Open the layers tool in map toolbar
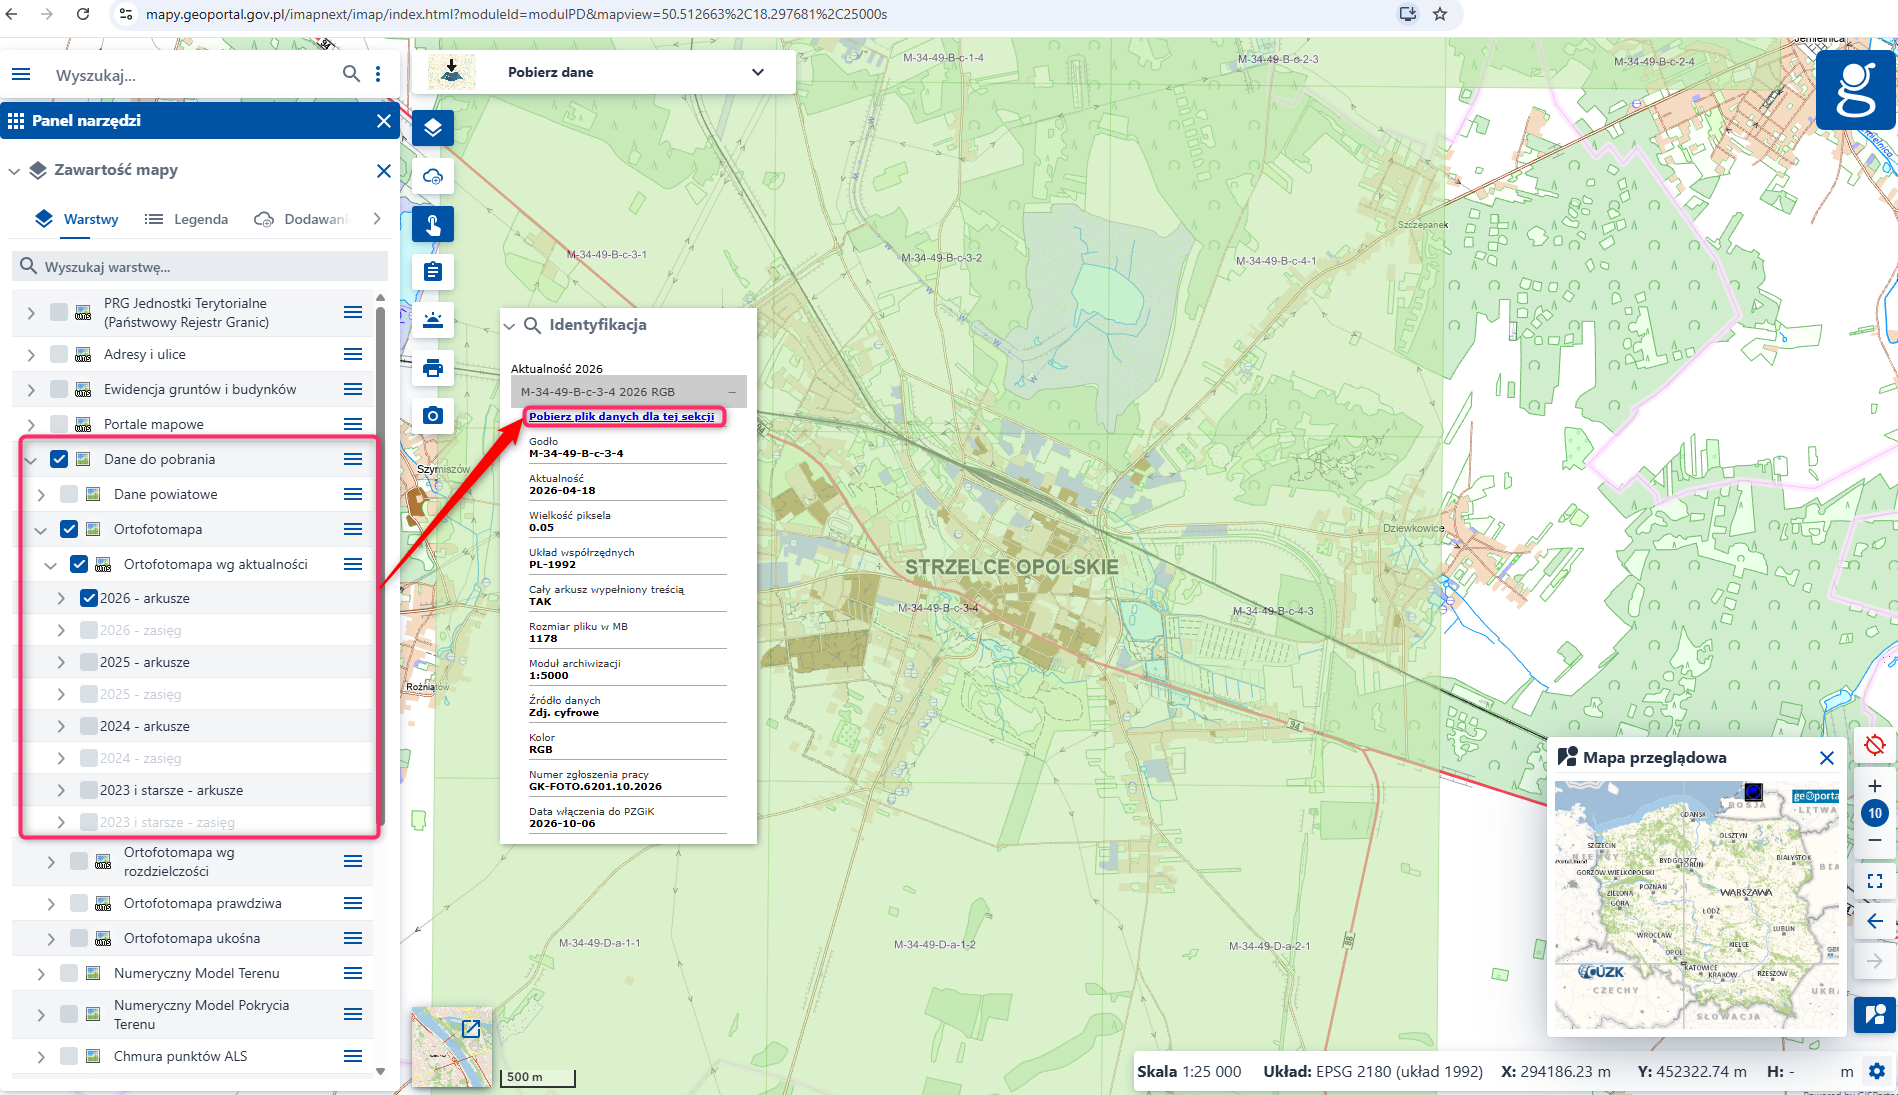 (433, 128)
